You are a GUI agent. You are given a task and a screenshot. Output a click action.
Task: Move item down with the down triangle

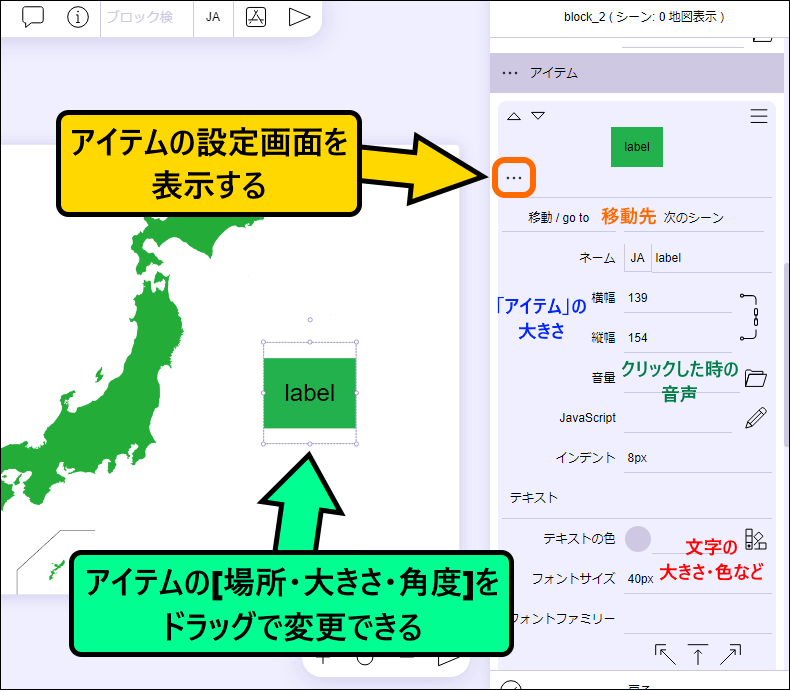pos(538,116)
